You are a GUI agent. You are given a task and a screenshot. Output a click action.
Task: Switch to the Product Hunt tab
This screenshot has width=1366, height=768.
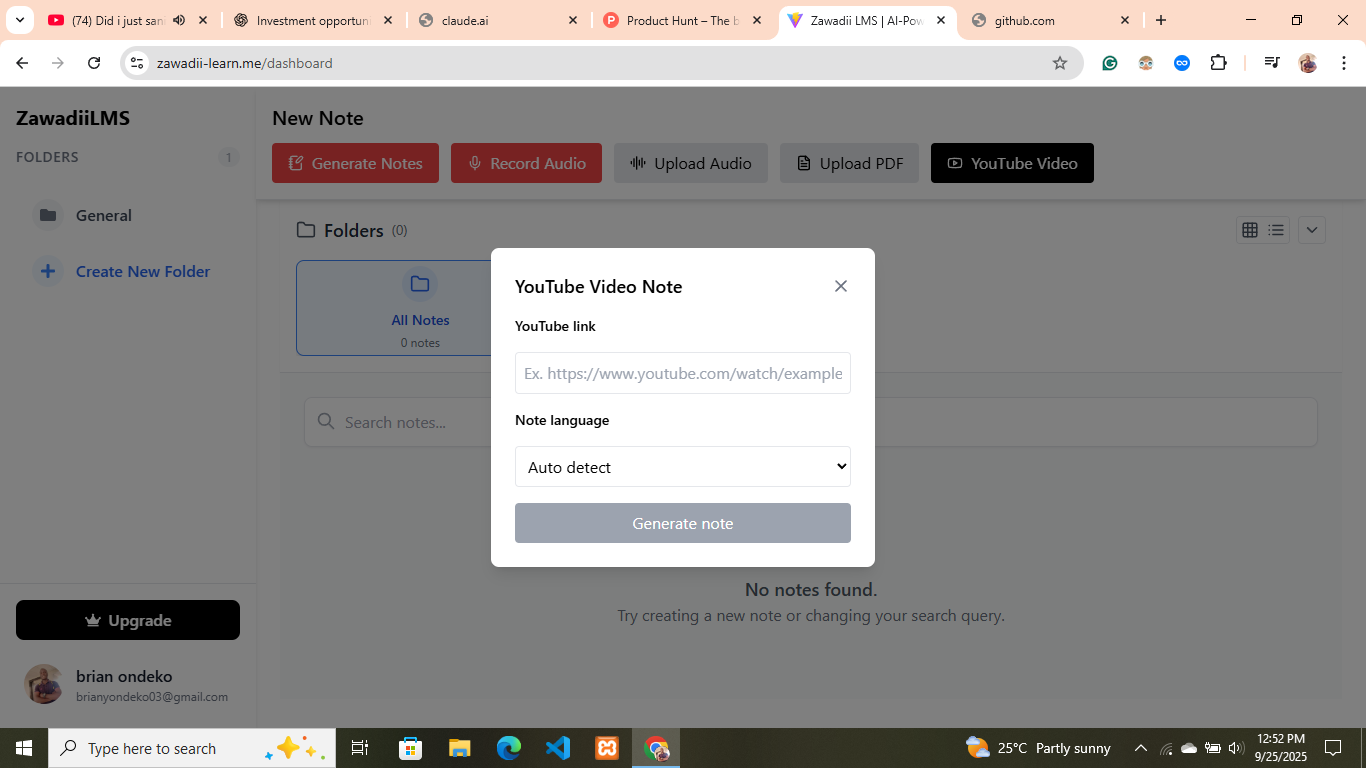683,20
